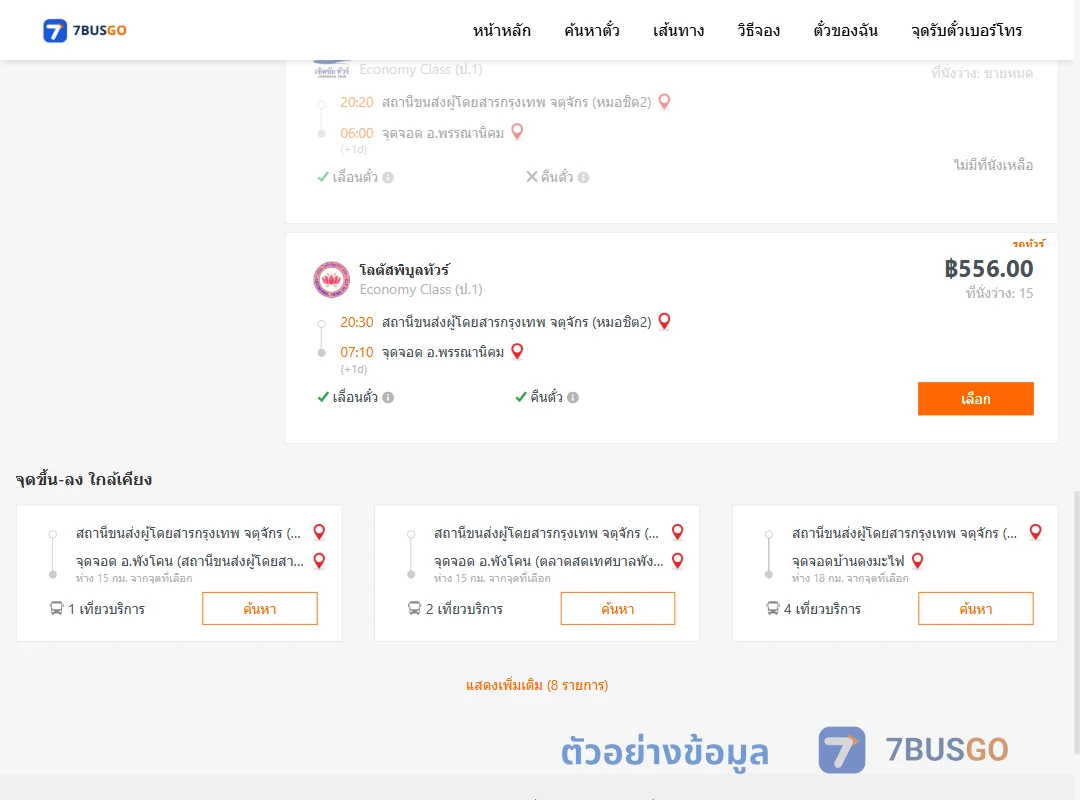
Task: Click the bus icon by 4 เที่ยวบริการ
Action: 772,608
